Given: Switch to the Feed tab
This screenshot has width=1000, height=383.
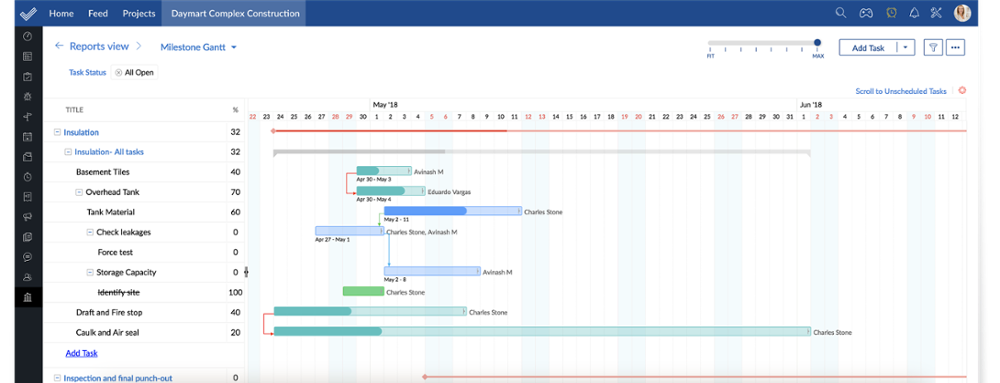Looking at the screenshot, I should click(98, 13).
